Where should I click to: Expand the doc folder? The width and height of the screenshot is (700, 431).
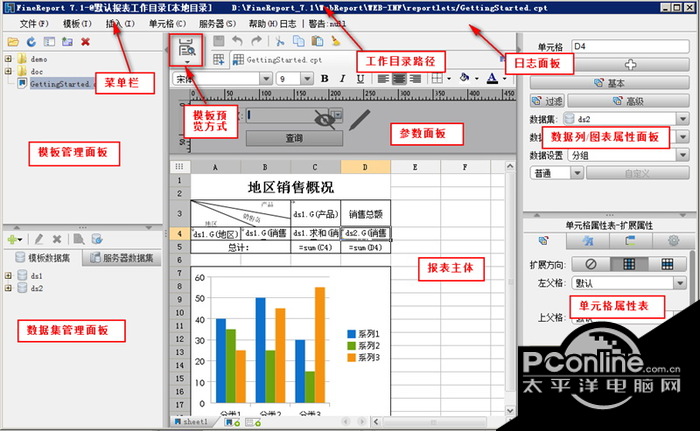click(8, 71)
